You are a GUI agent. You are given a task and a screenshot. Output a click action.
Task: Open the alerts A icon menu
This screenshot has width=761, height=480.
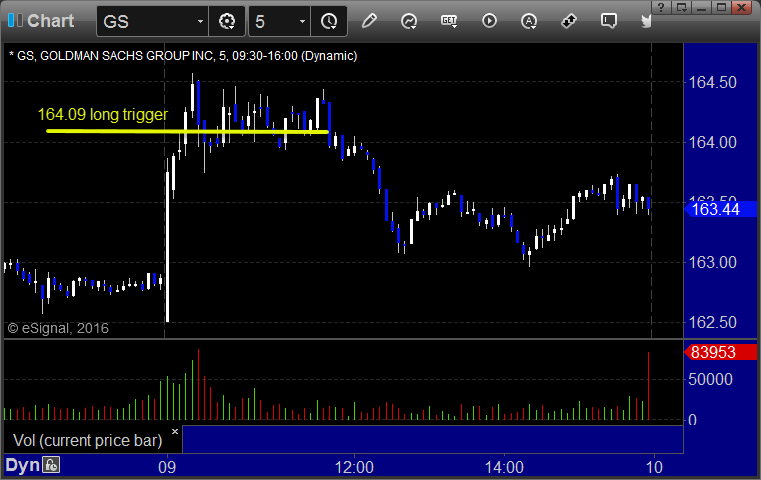pyautogui.click(x=529, y=21)
